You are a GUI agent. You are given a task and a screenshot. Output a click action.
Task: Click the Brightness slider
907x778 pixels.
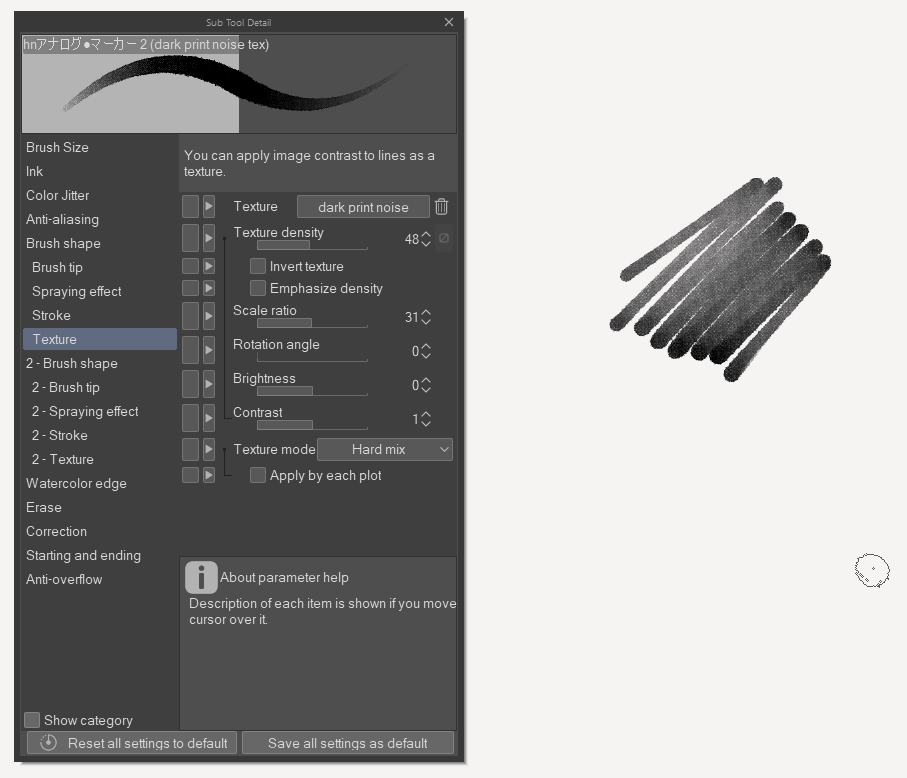pos(312,392)
